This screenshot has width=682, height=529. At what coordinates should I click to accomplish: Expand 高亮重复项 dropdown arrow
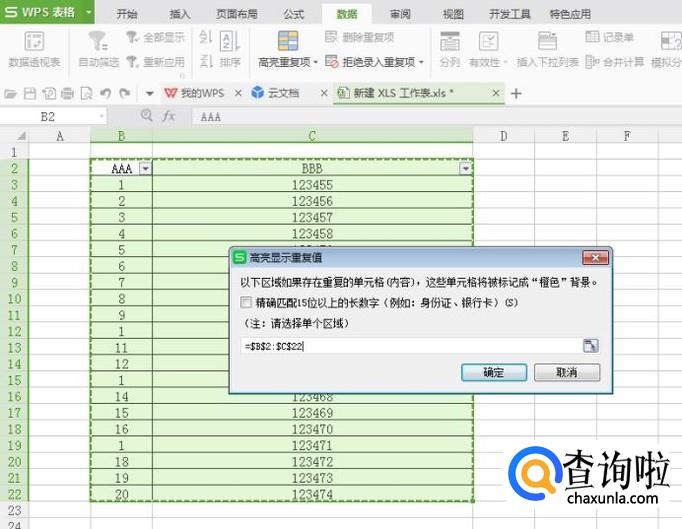315,63
